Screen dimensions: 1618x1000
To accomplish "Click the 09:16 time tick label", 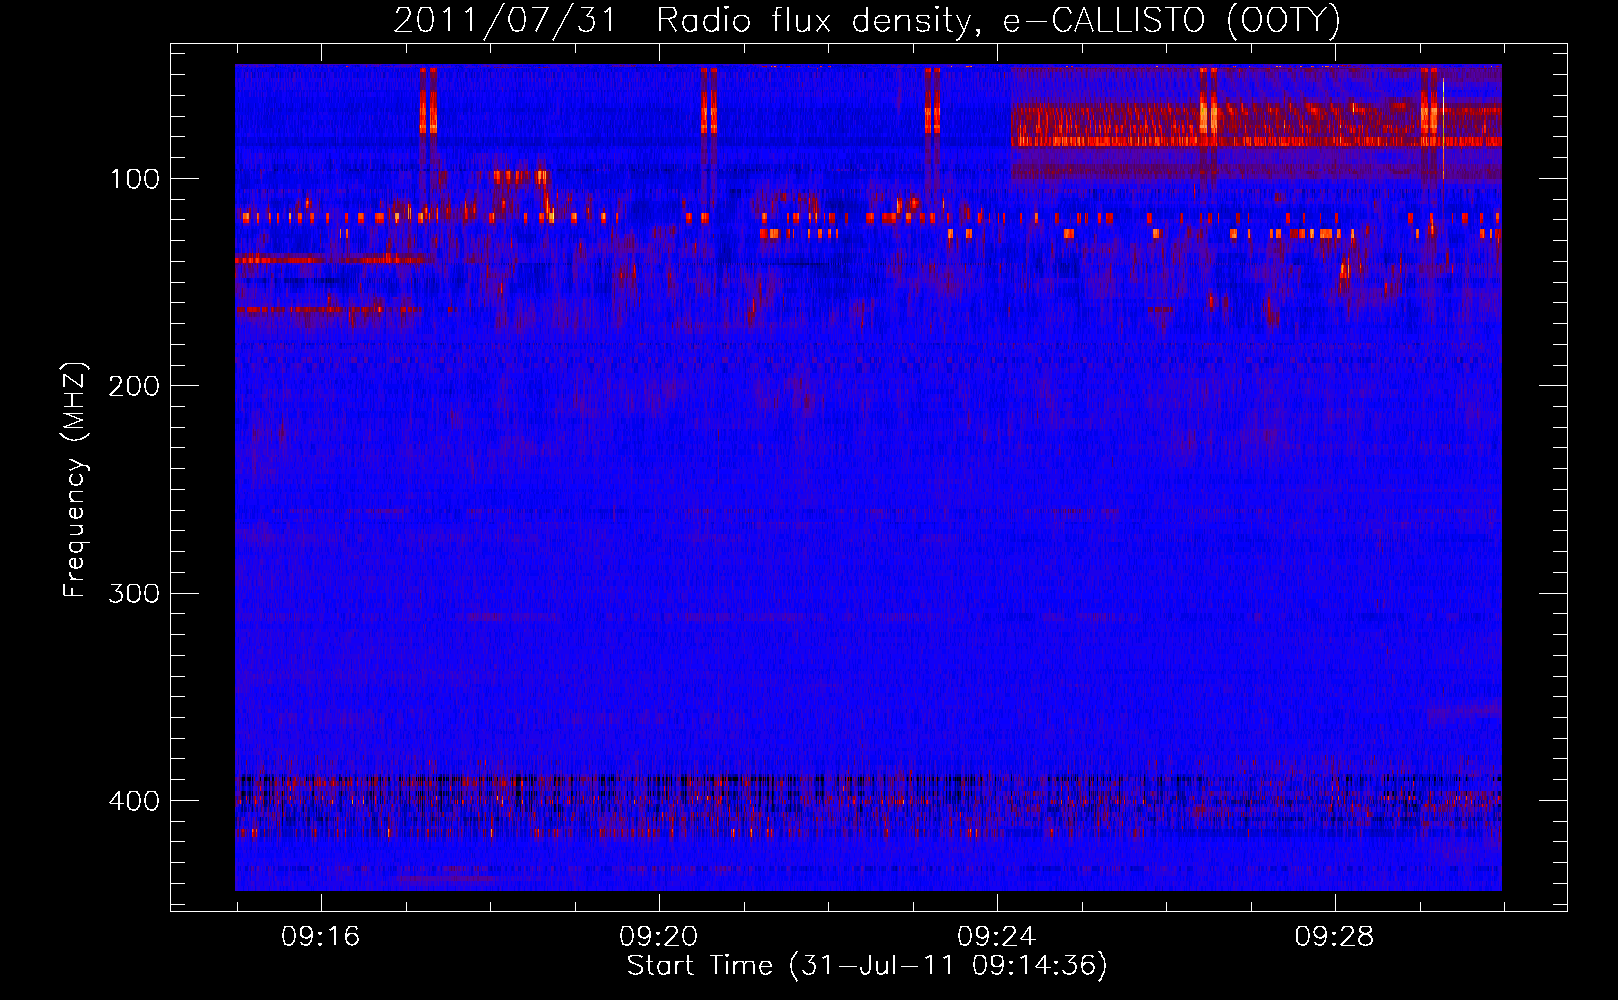I will (x=320, y=937).
